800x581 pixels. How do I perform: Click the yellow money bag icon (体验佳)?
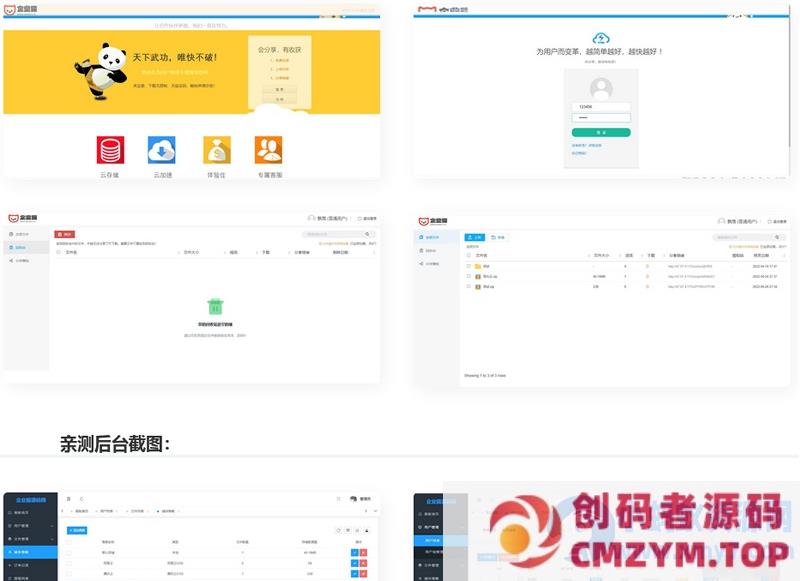(217, 150)
